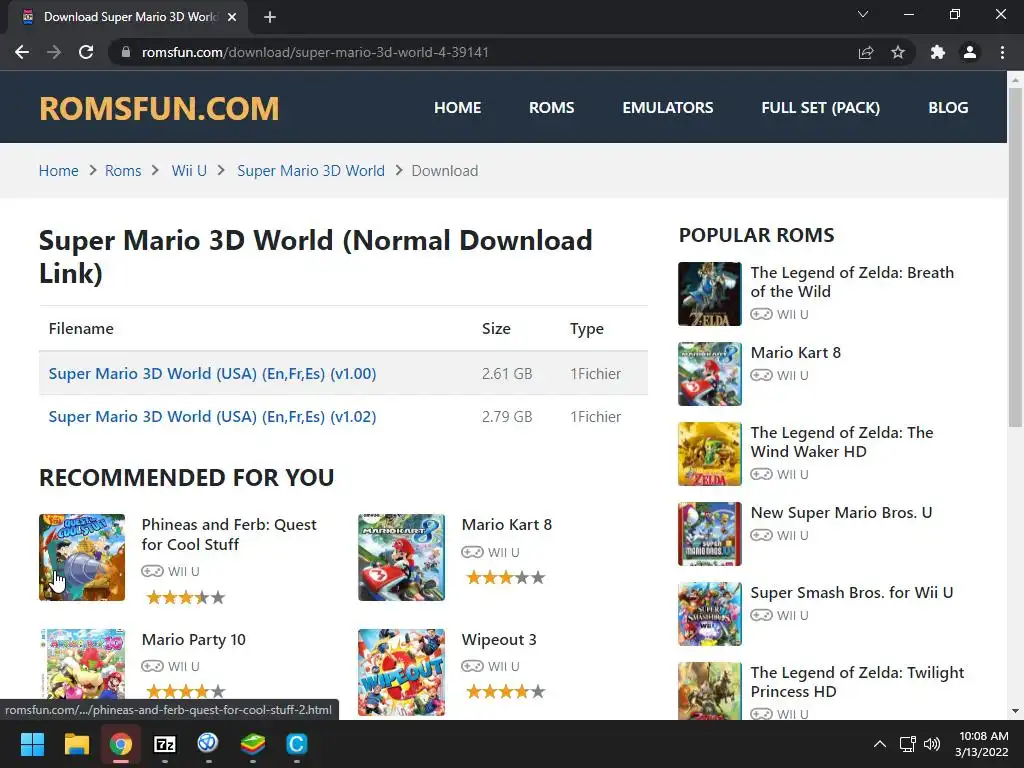
Task: Open the Chrome profile icon
Action: (970, 52)
